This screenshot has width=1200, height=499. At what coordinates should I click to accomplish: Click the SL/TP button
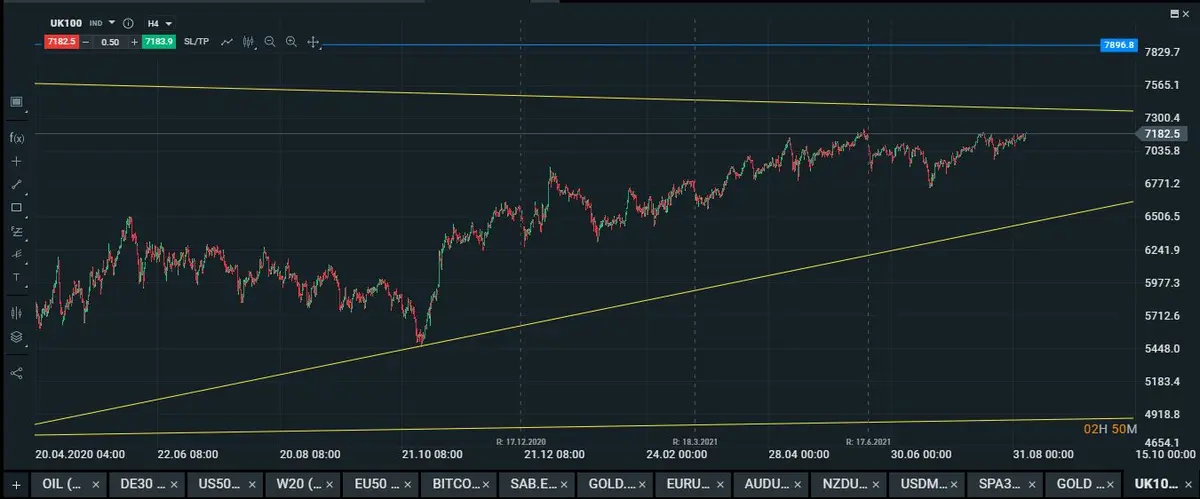click(x=197, y=42)
